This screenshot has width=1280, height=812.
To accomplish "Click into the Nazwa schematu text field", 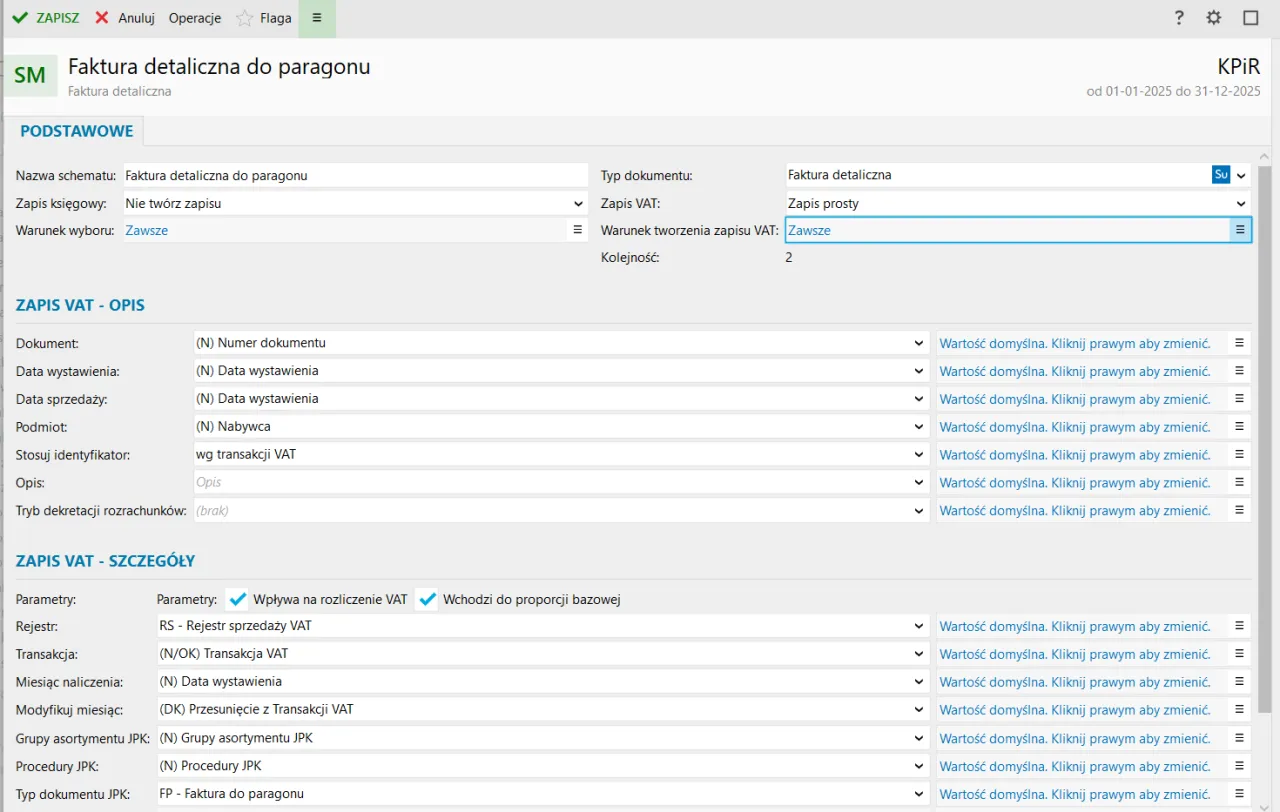I will pos(355,175).
